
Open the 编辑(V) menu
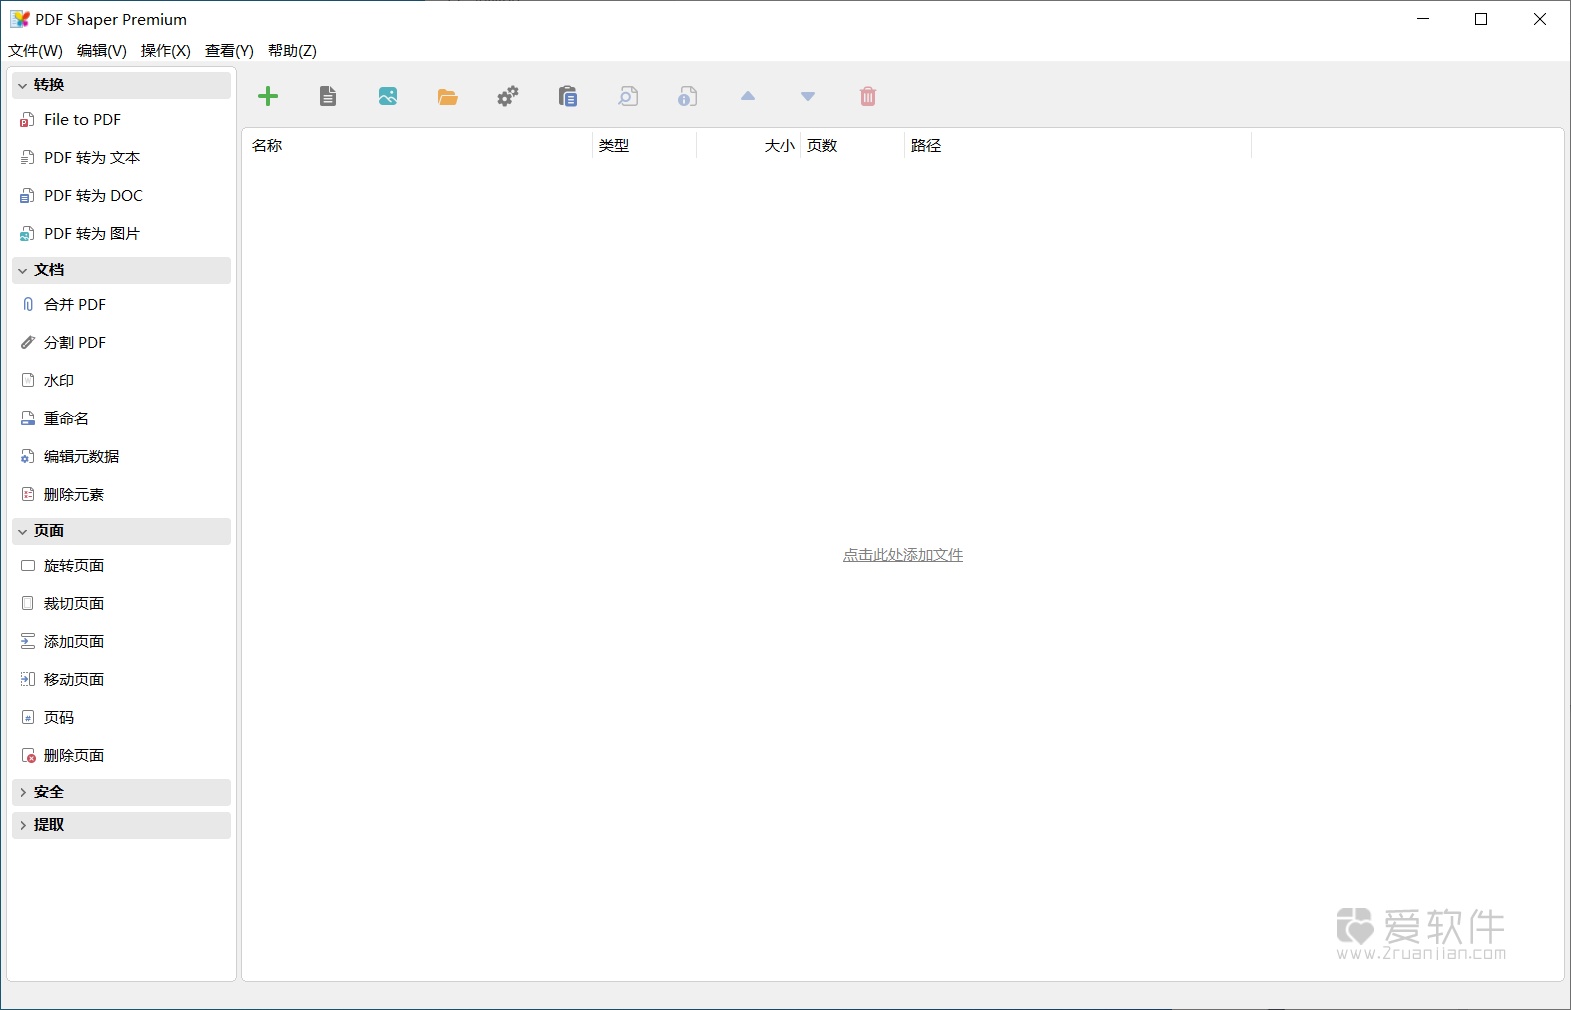click(102, 50)
